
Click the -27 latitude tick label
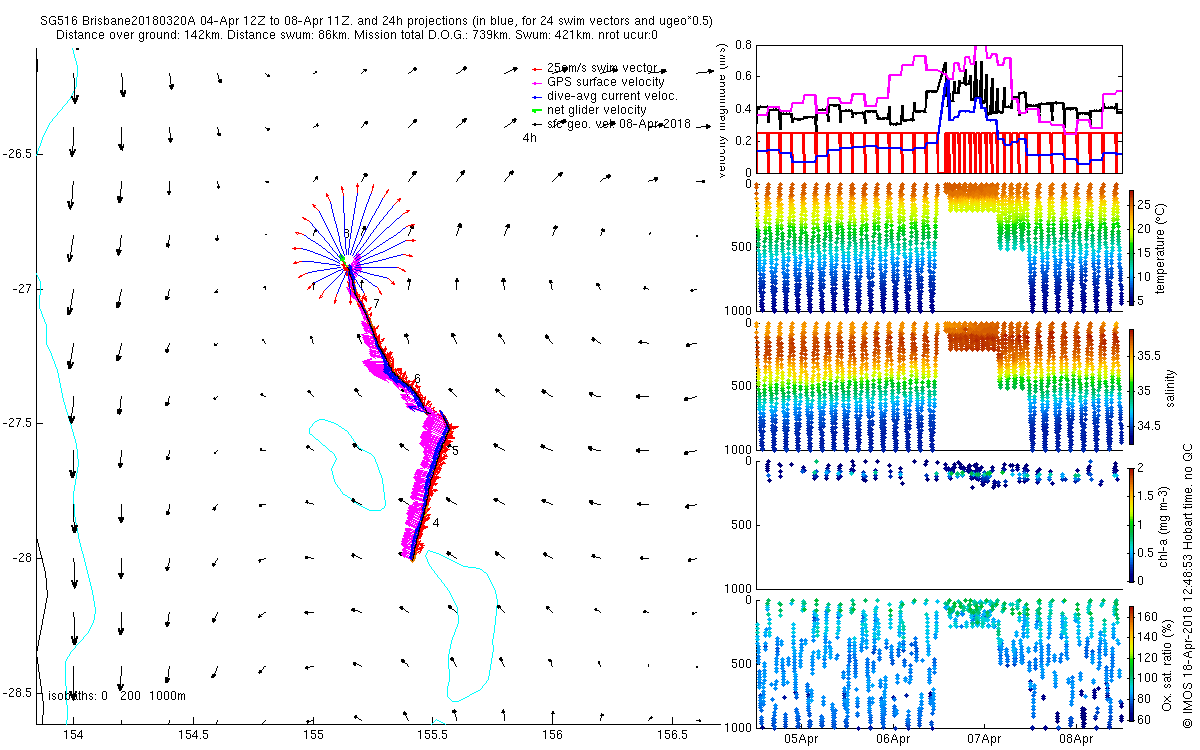tap(21, 289)
